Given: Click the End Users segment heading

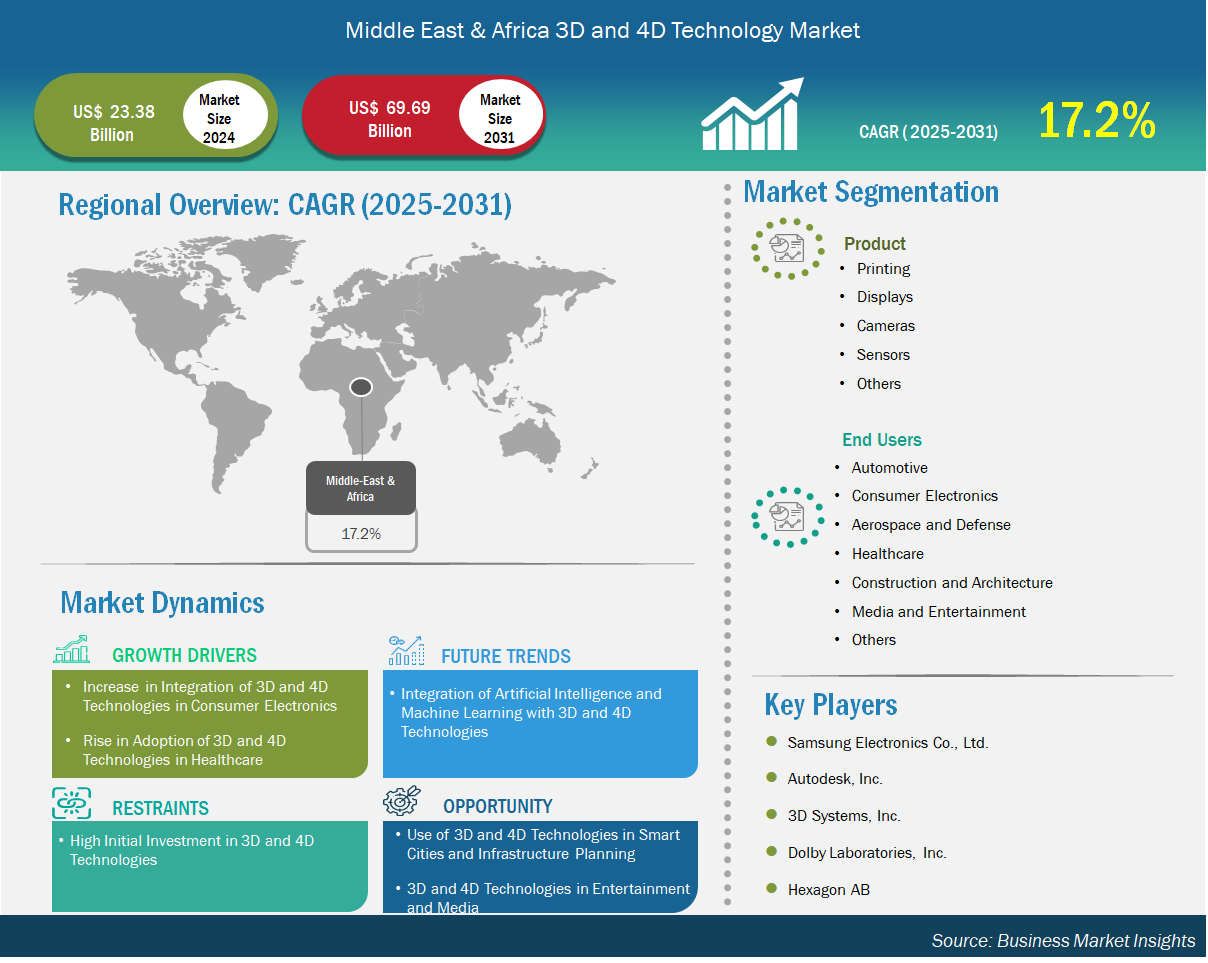Looking at the screenshot, I should tap(882, 439).
